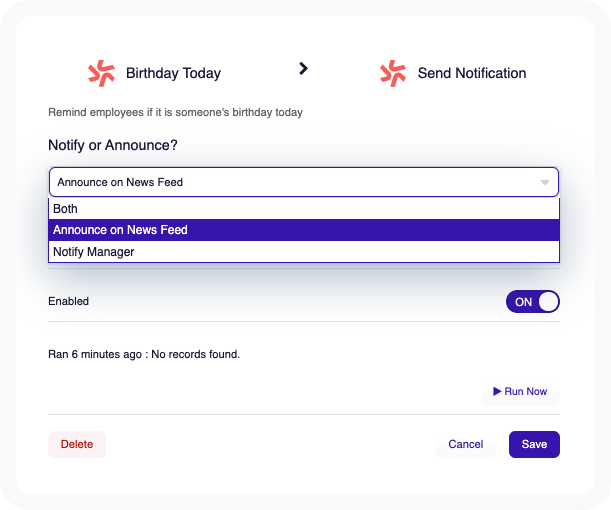Pick Notify Manager from dropdown options
Screen dimensions: 611x510
pyautogui.click(x=304, y=252)
